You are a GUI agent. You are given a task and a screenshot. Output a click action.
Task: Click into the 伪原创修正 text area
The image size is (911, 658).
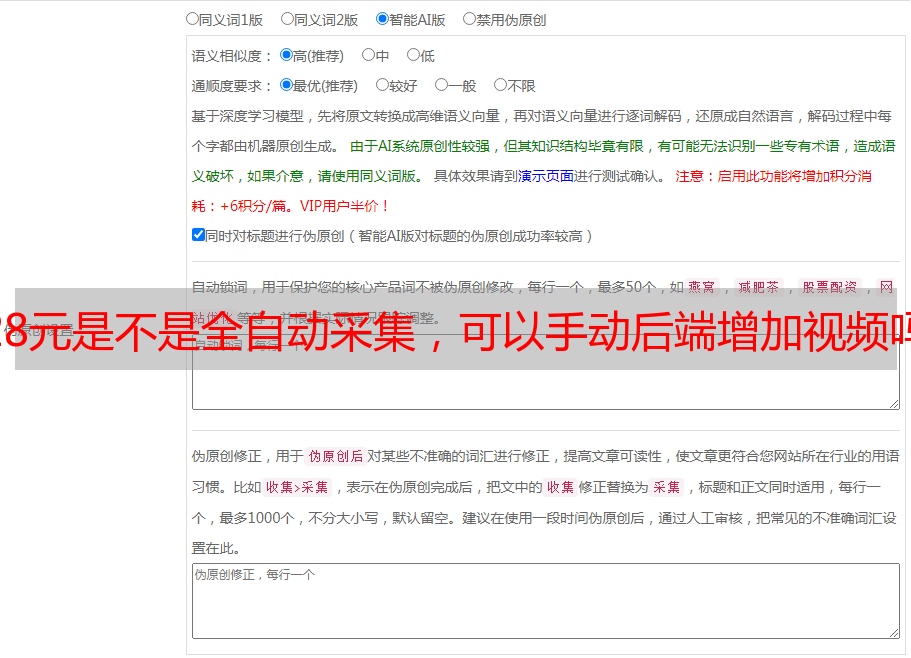point(546,601)
